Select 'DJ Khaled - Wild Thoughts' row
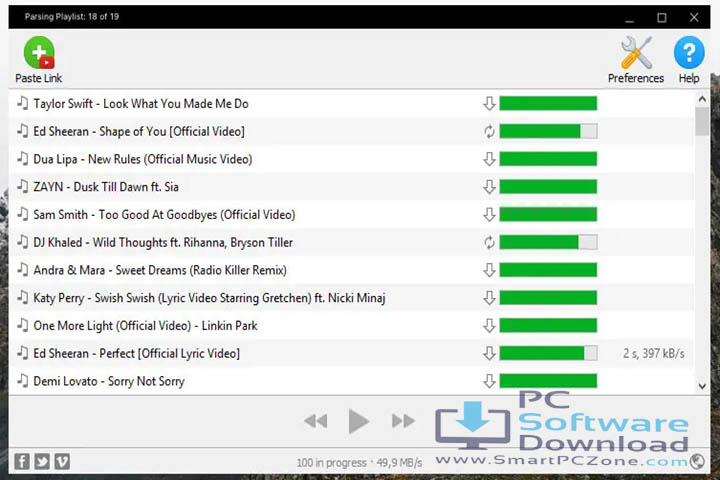 351,242
